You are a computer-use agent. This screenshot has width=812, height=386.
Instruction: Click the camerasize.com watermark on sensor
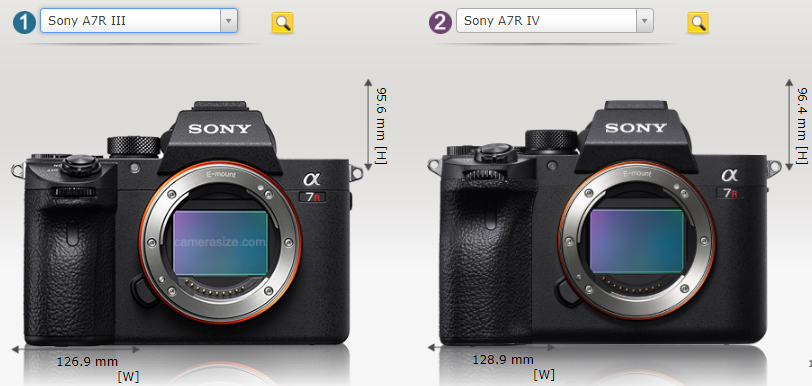pyautogui.click(x=220, y=242)
